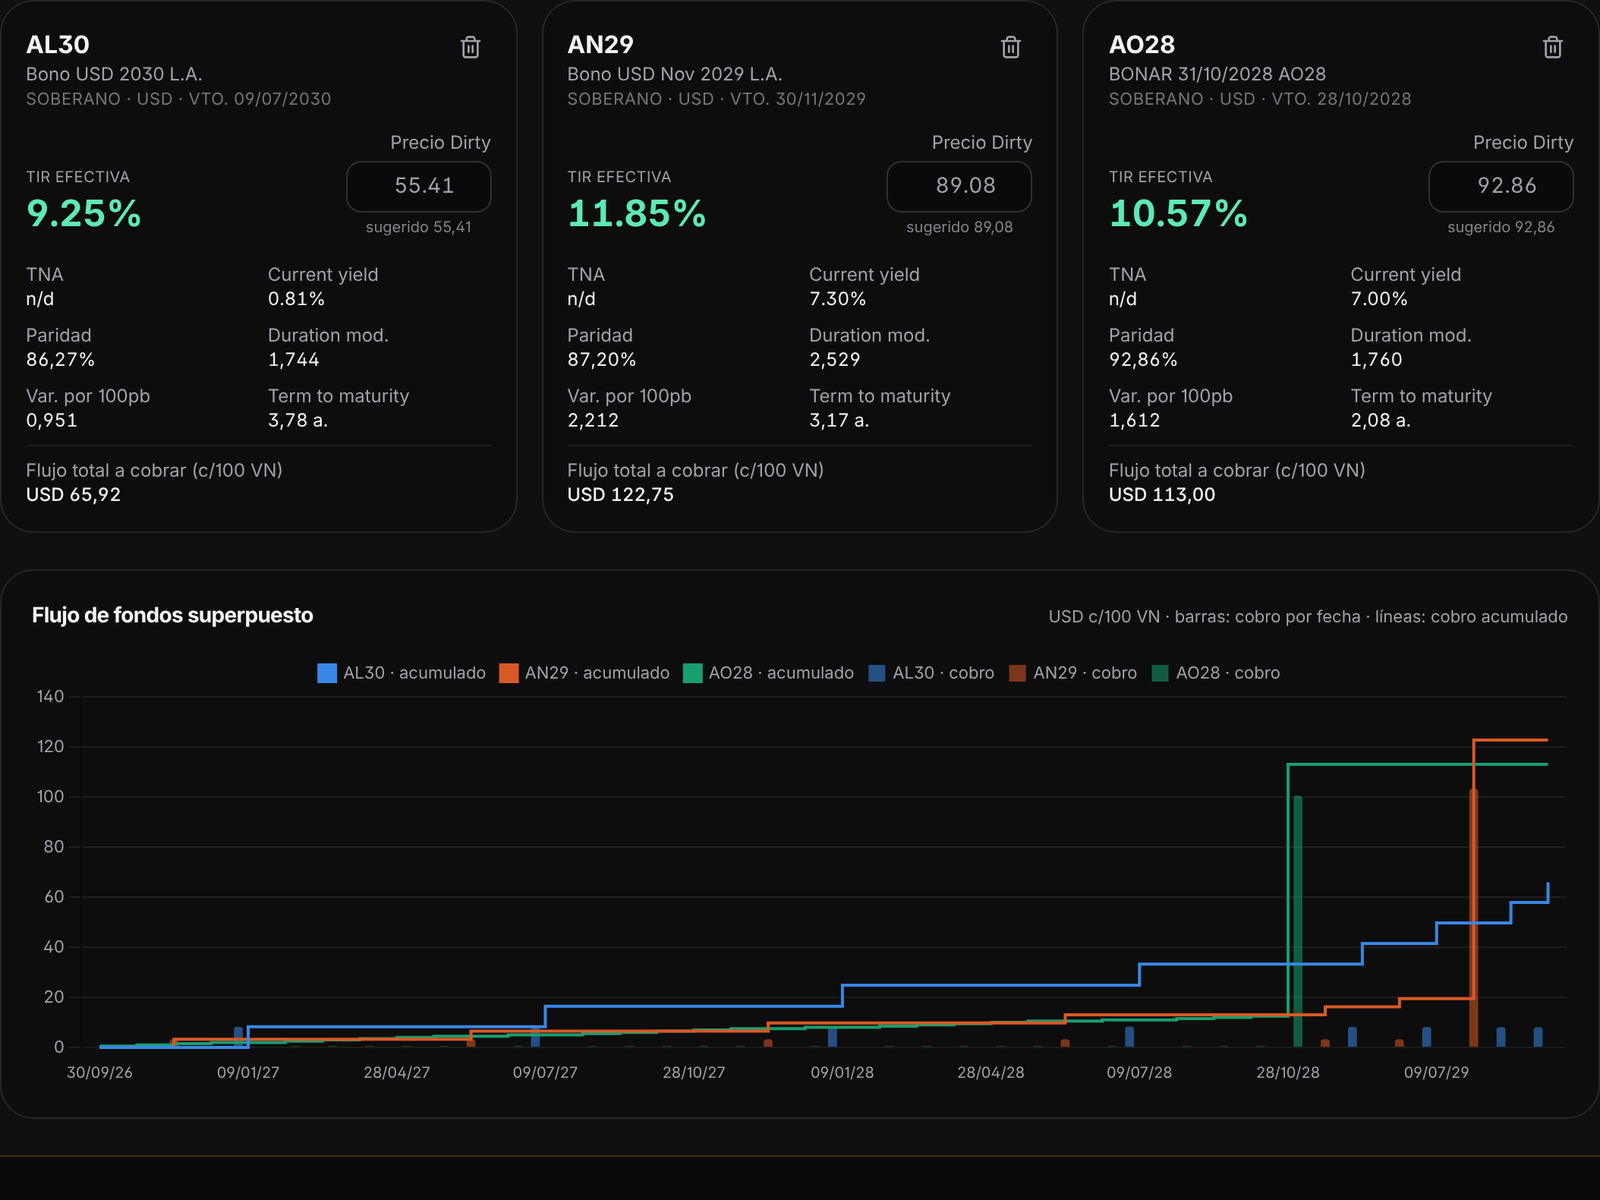Image resolution: width=1600 pixels, height=1200 pixels.
Task: Toggle AO28 · acumulado legend series
Action: click(x=768, y=673)
